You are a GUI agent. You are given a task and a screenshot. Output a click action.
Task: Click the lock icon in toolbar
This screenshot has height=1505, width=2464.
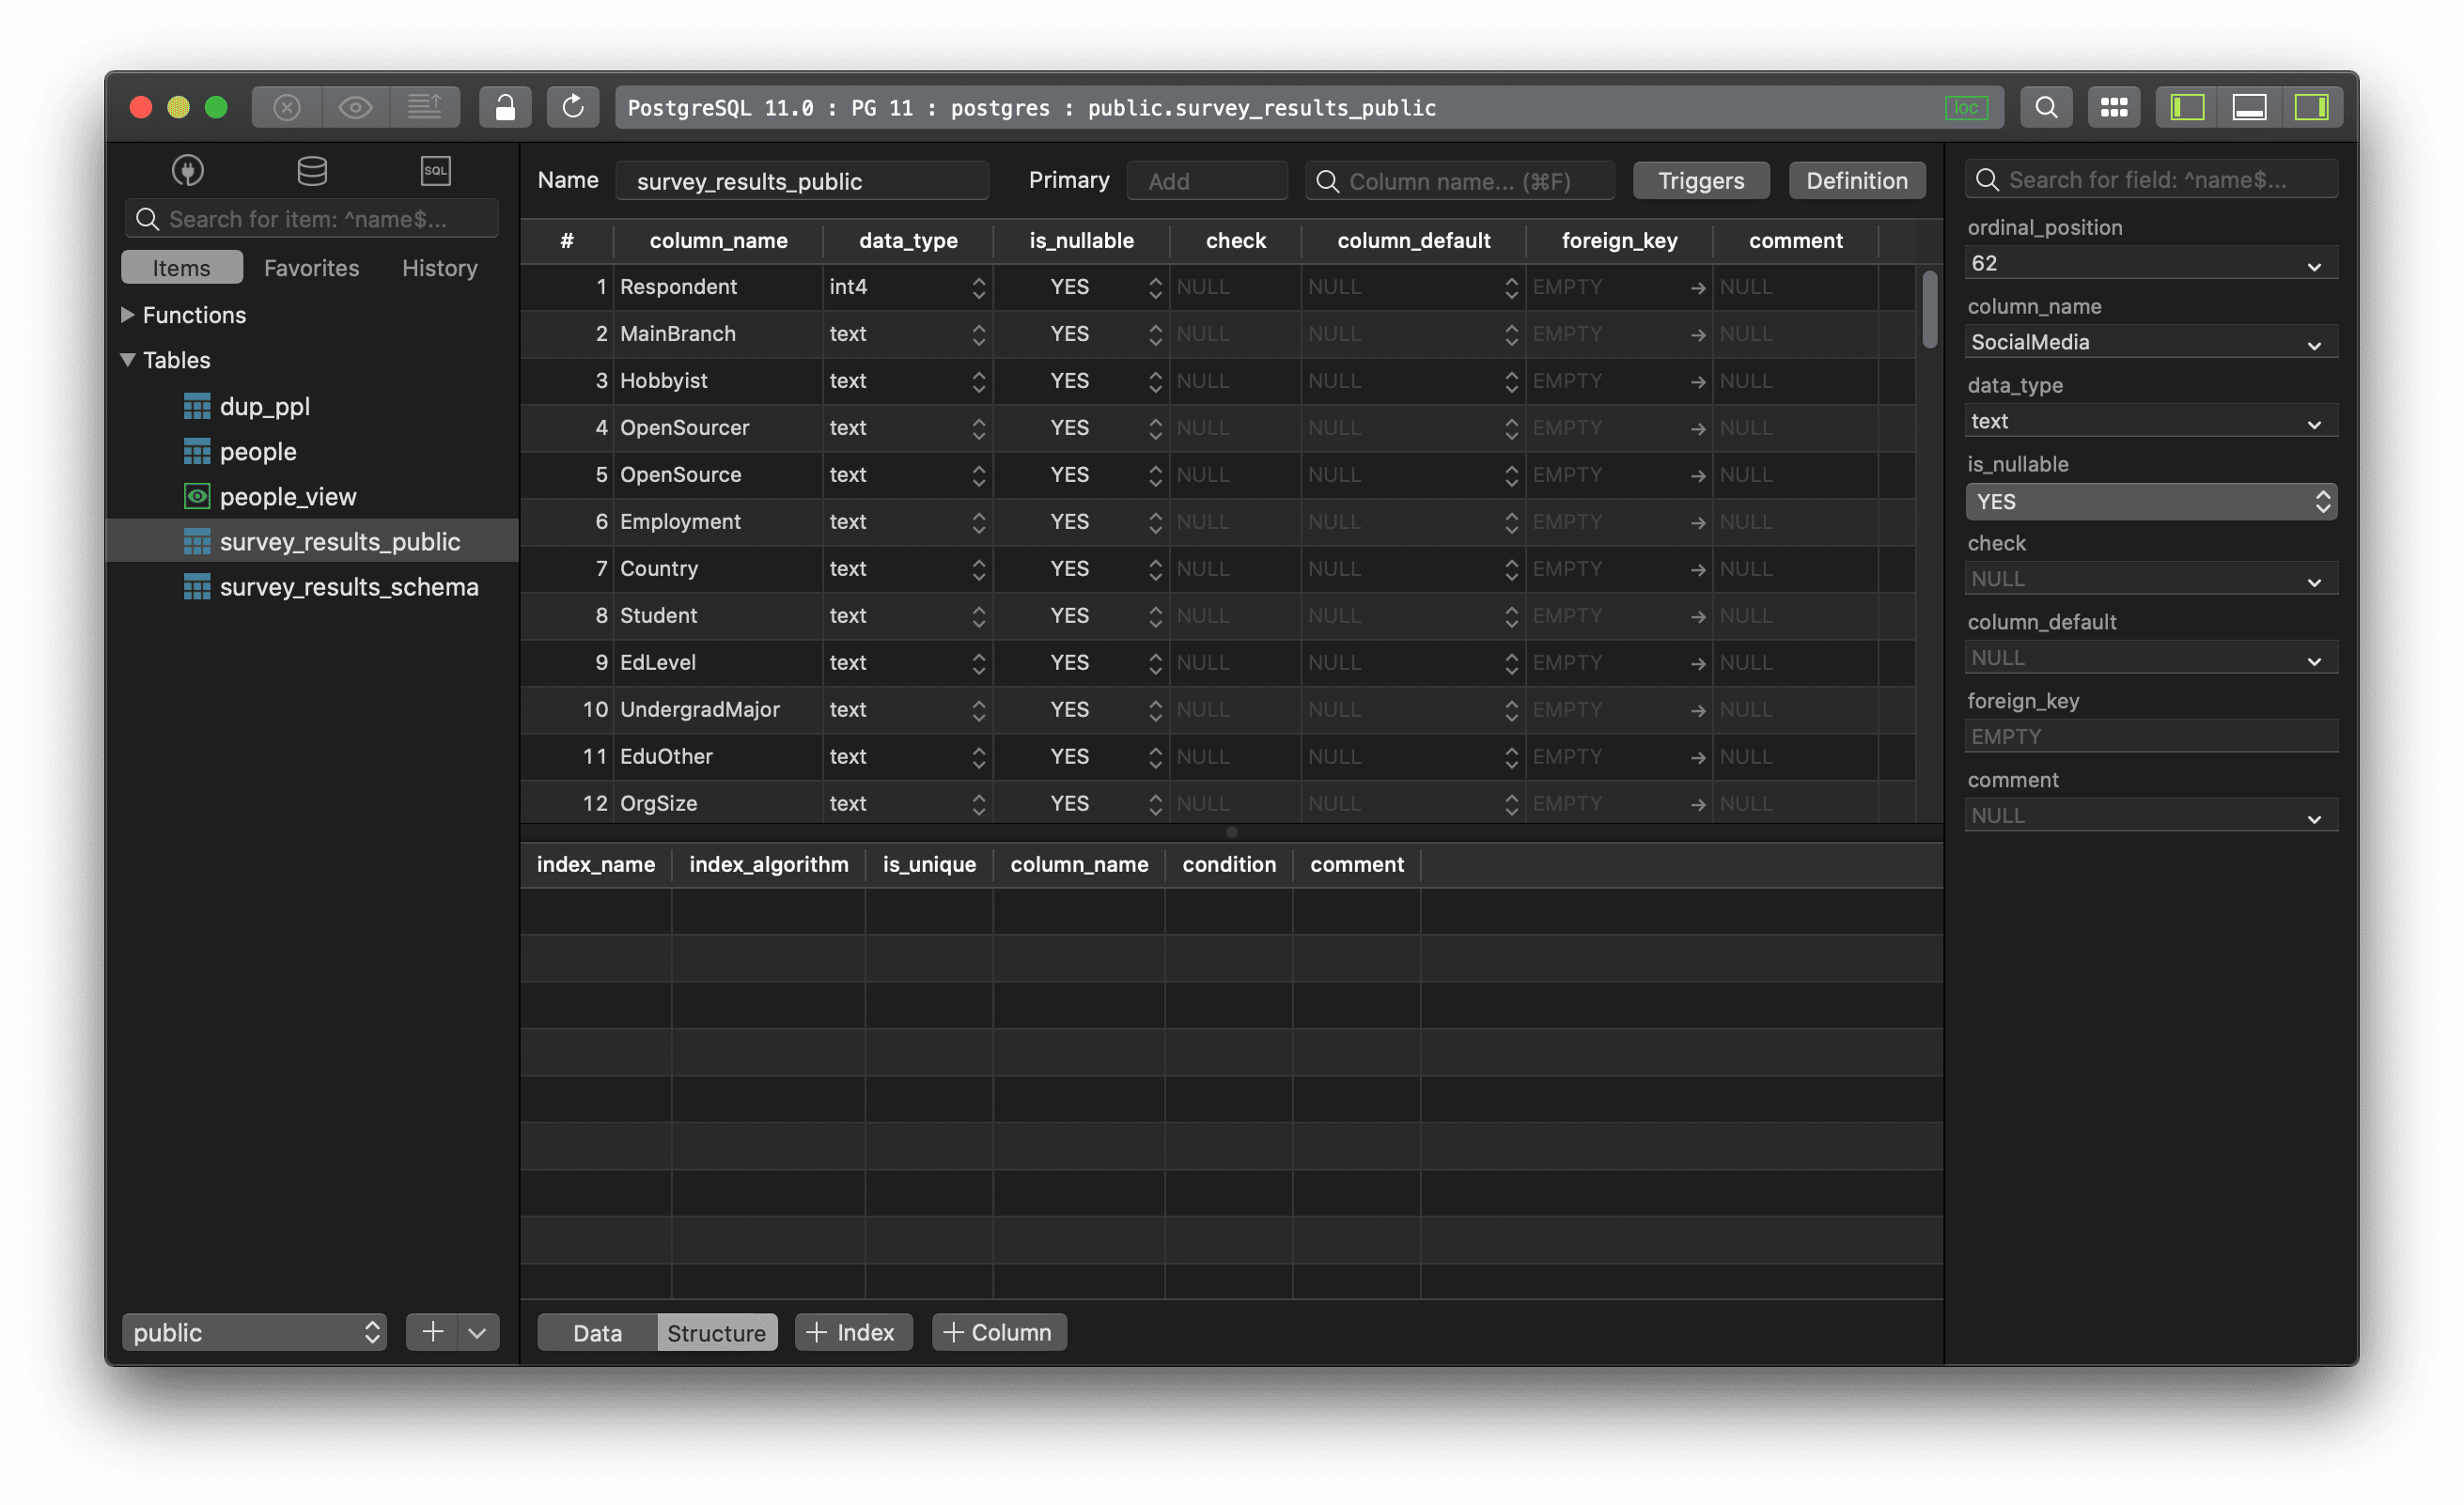pyautogui.click(x=505, y=107)
